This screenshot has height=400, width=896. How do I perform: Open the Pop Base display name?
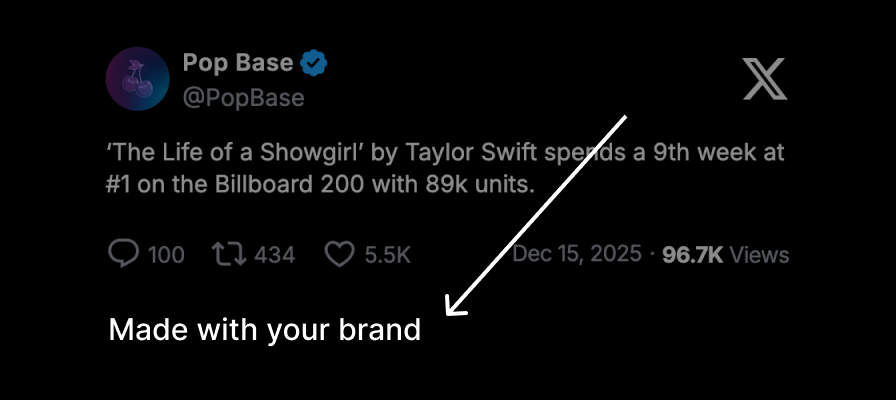[x=238, y=64]
